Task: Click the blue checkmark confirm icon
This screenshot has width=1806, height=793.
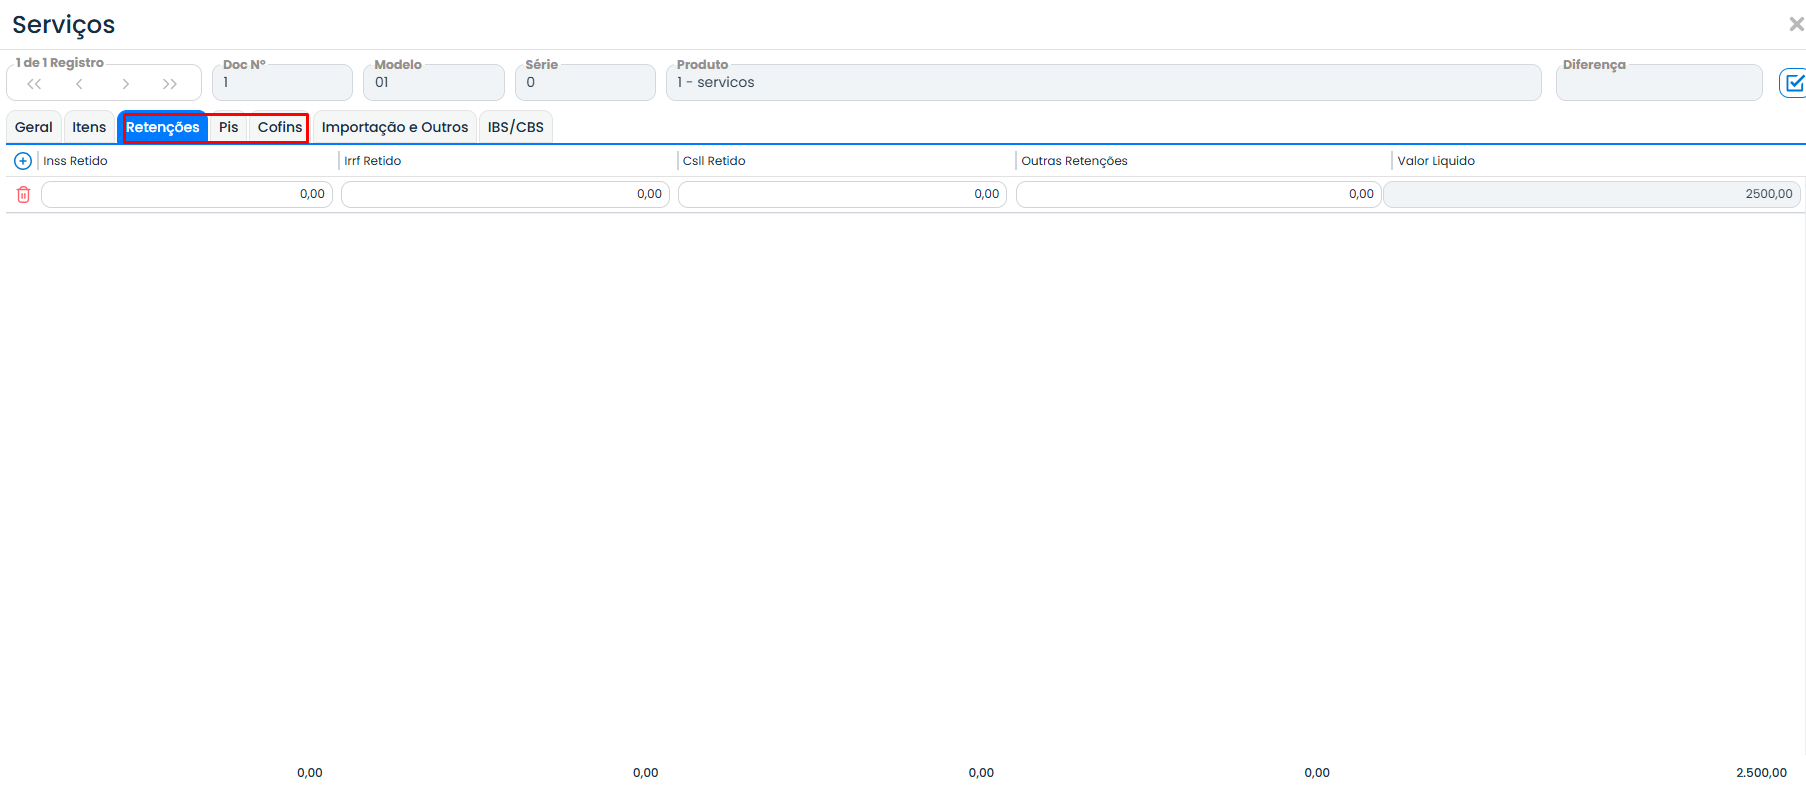Action: point(1793,83)
